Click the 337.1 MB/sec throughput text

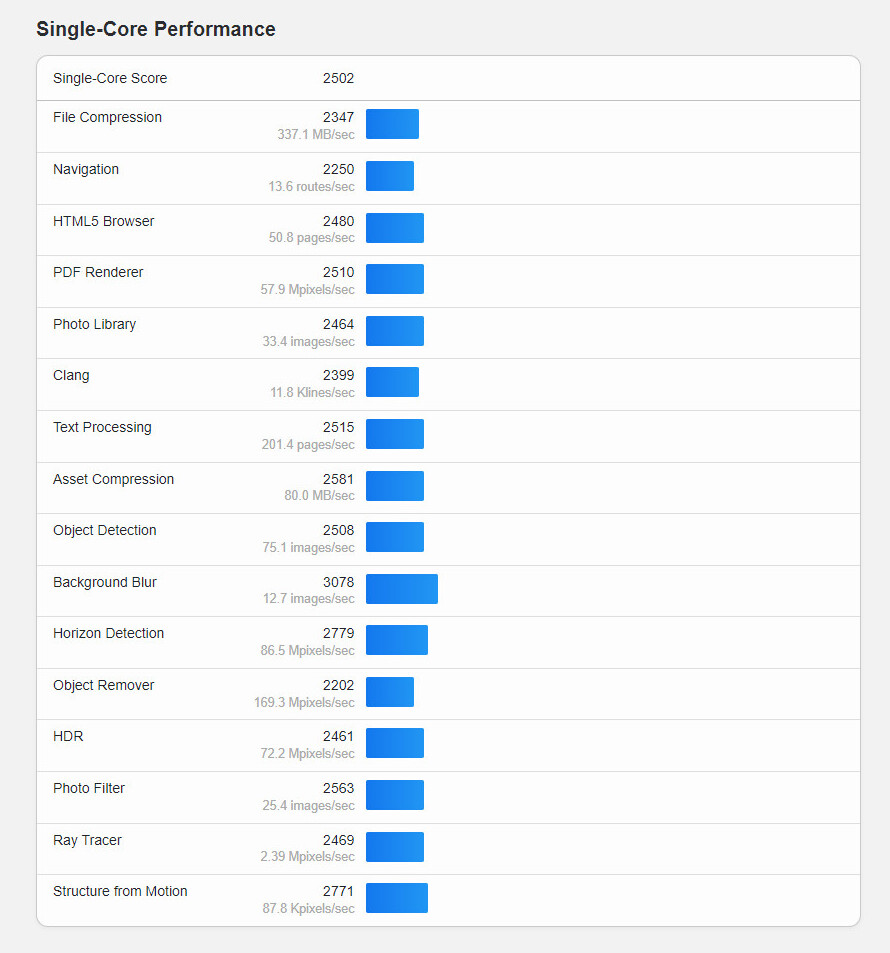click(316, 134)
